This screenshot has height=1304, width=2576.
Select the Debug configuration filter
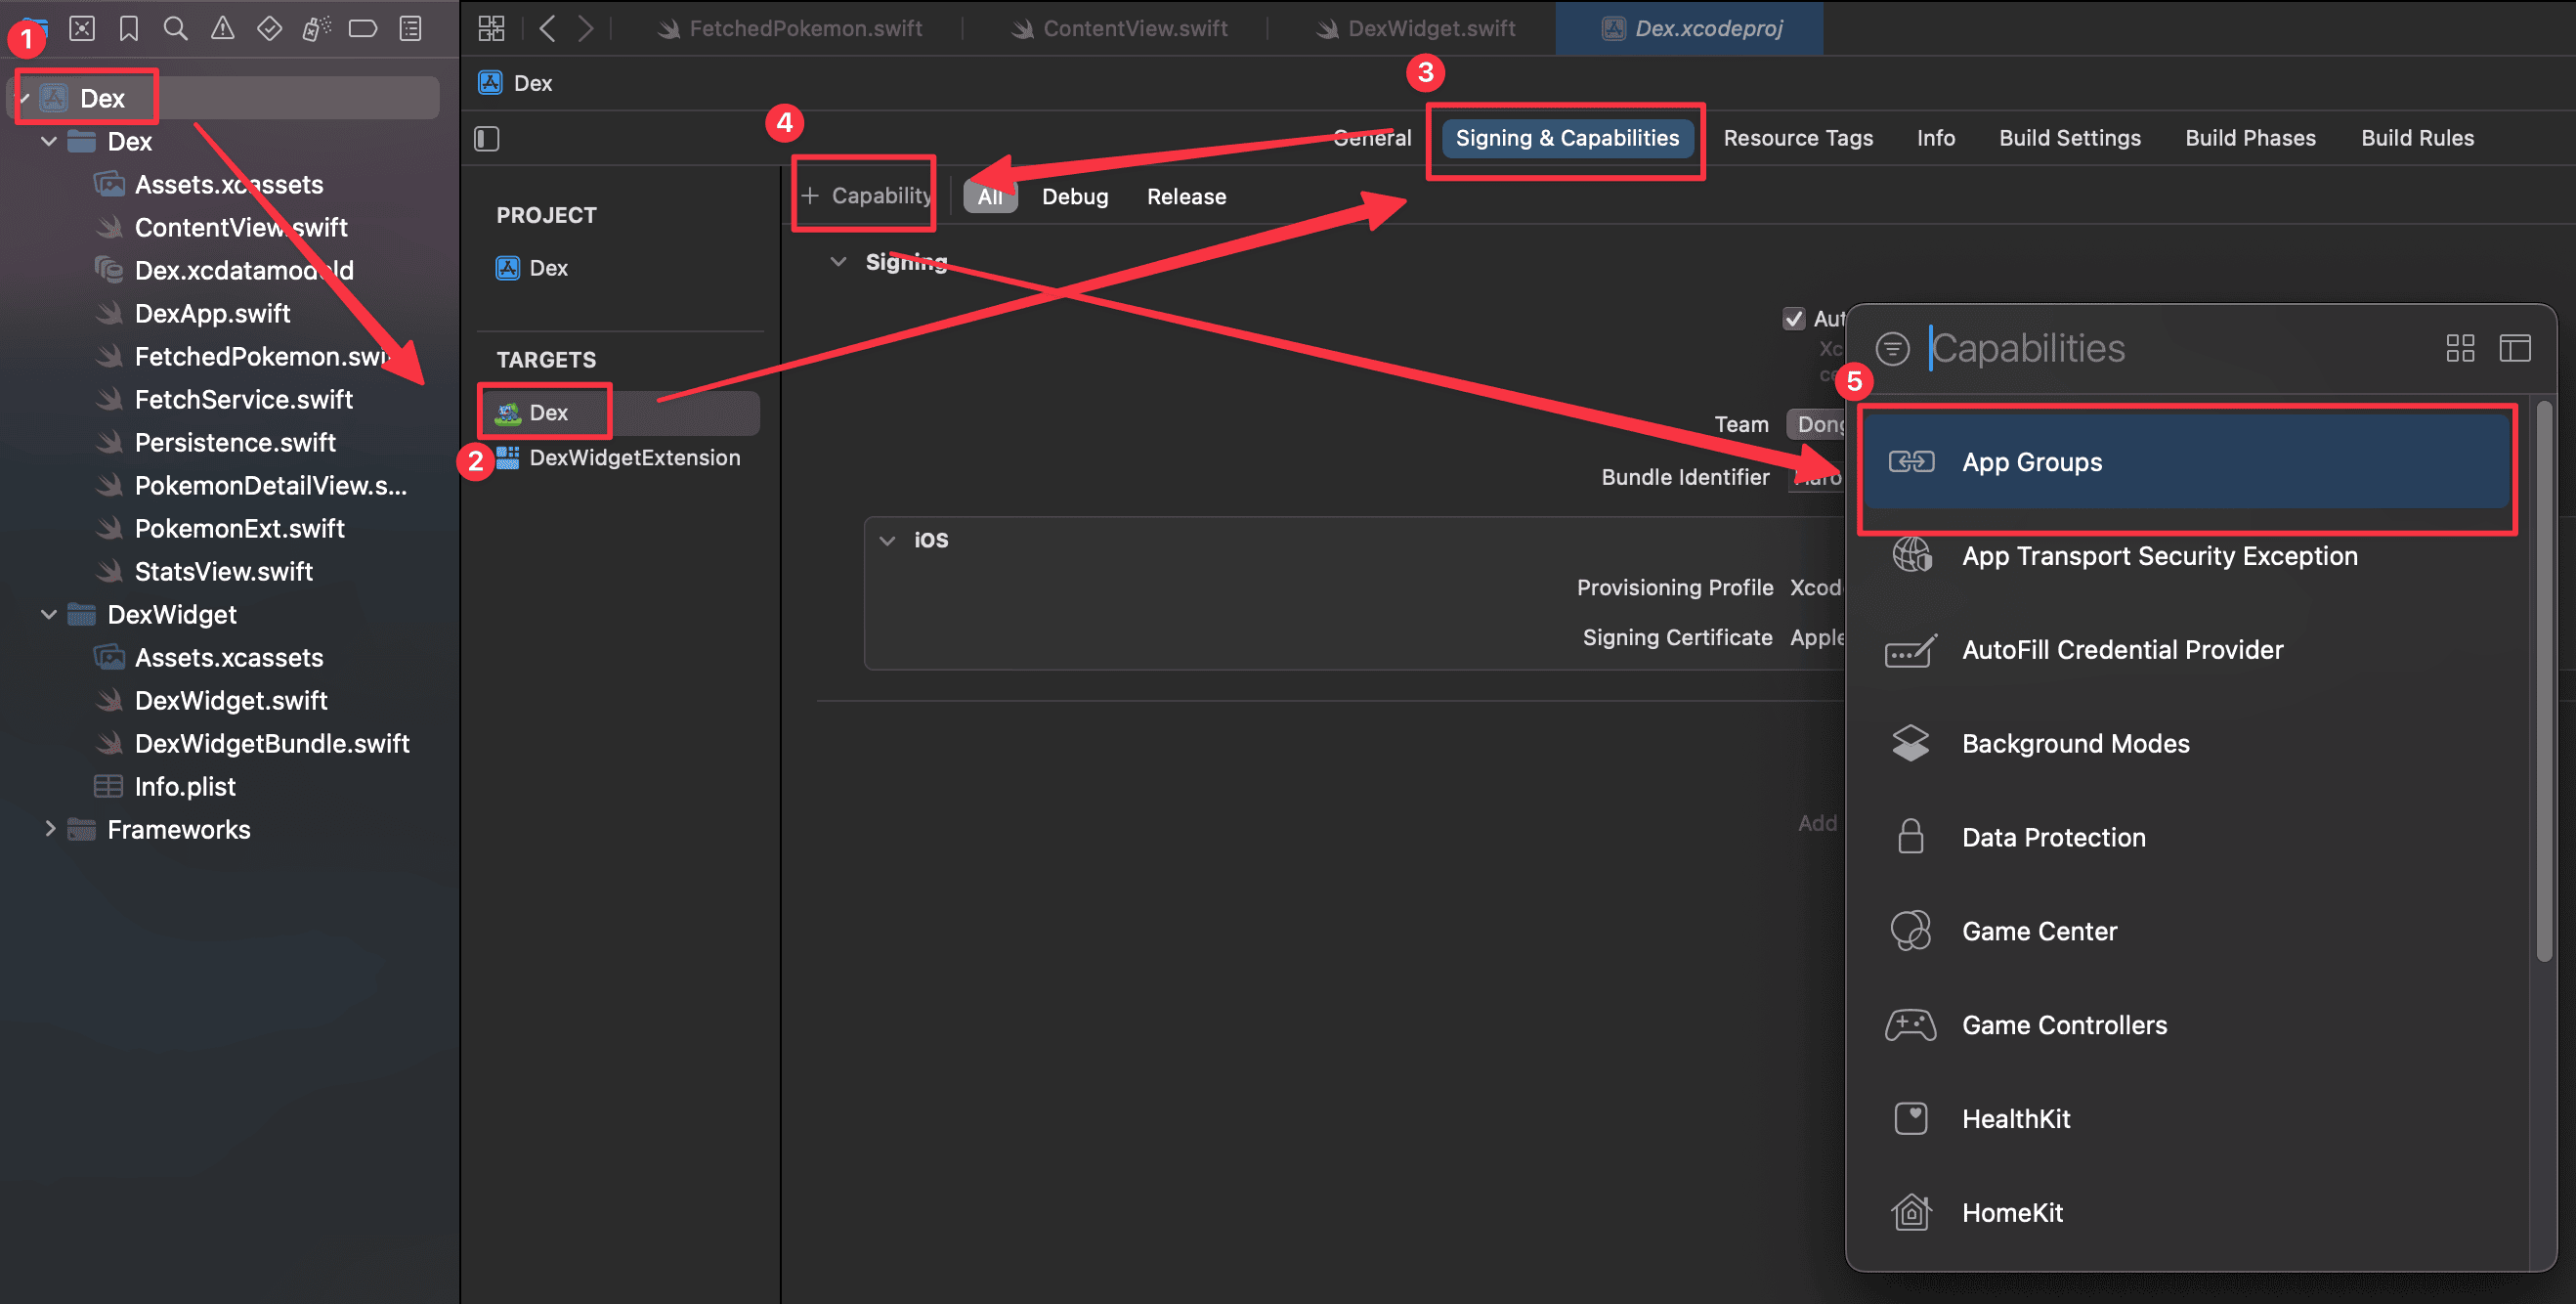[x=1075, y=196]
